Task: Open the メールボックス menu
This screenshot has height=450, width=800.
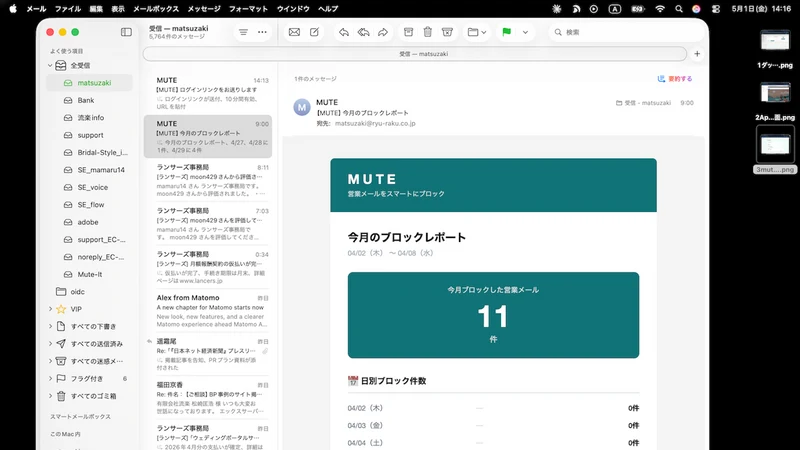Action: [x=156, y=9]
